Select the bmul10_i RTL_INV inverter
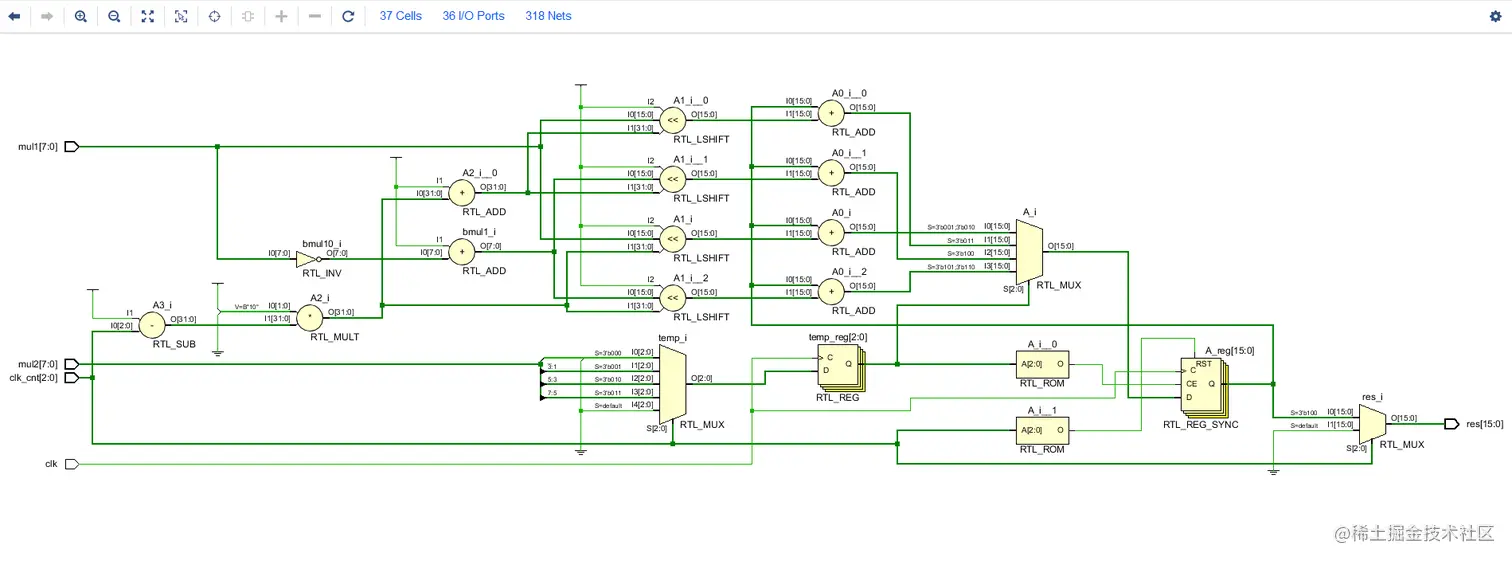Viewport: 1512px width, 561px height. coord(307,259)
